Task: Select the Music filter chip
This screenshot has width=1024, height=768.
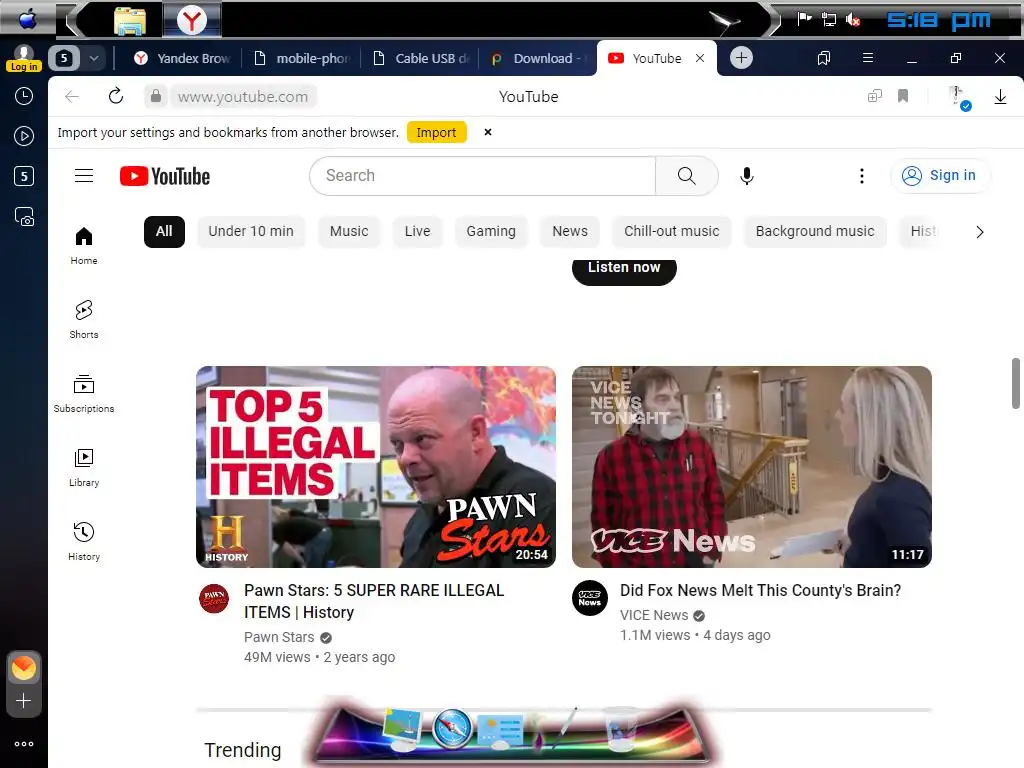Action: [349, 232]
